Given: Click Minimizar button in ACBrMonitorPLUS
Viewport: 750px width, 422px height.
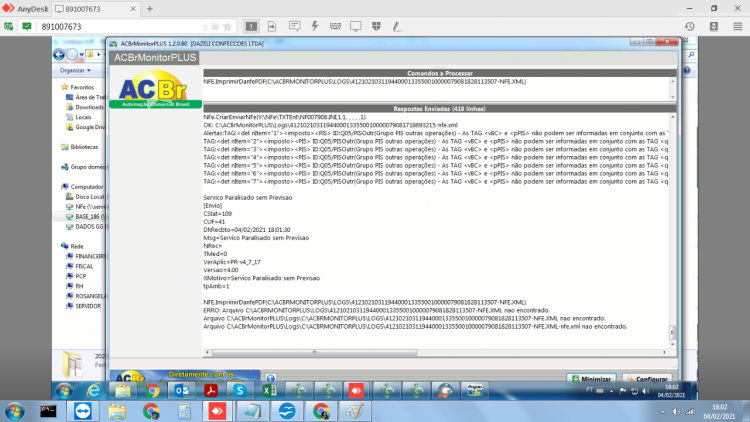Looking at the screenshot, I should click(x=591, y=378).
